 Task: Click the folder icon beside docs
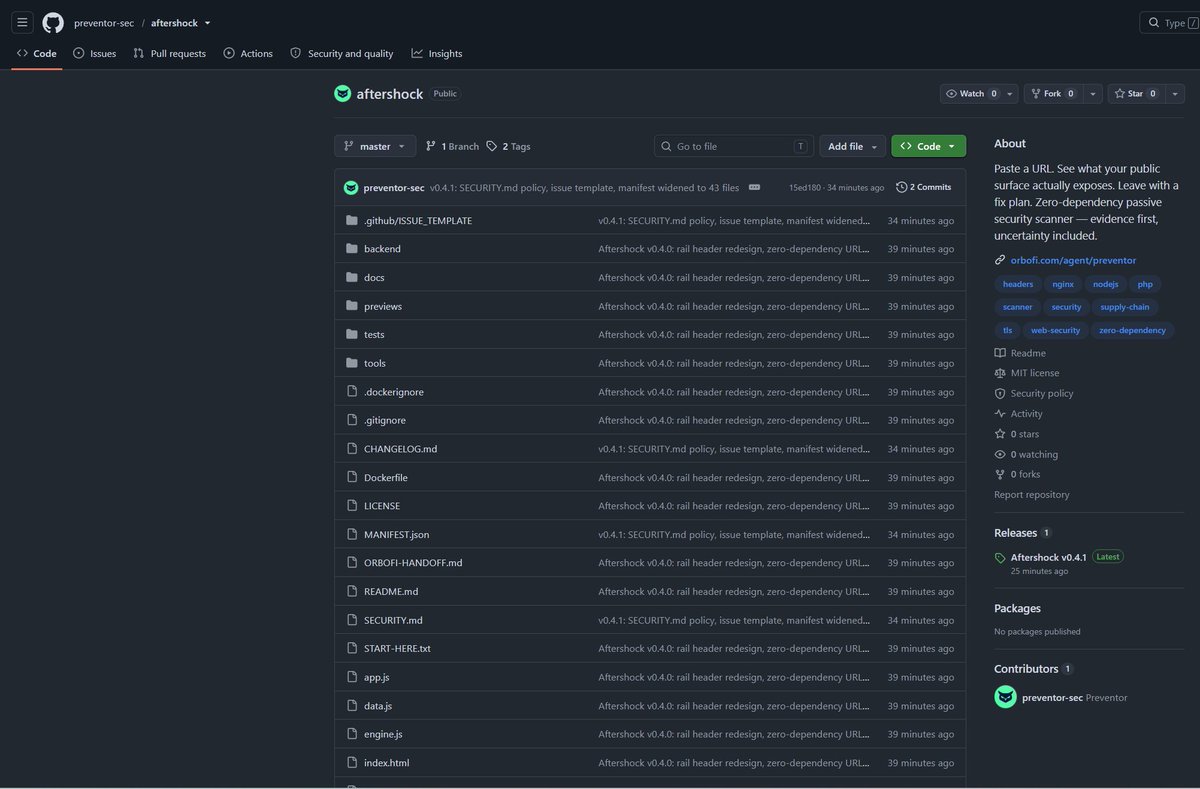coord(352,277)
